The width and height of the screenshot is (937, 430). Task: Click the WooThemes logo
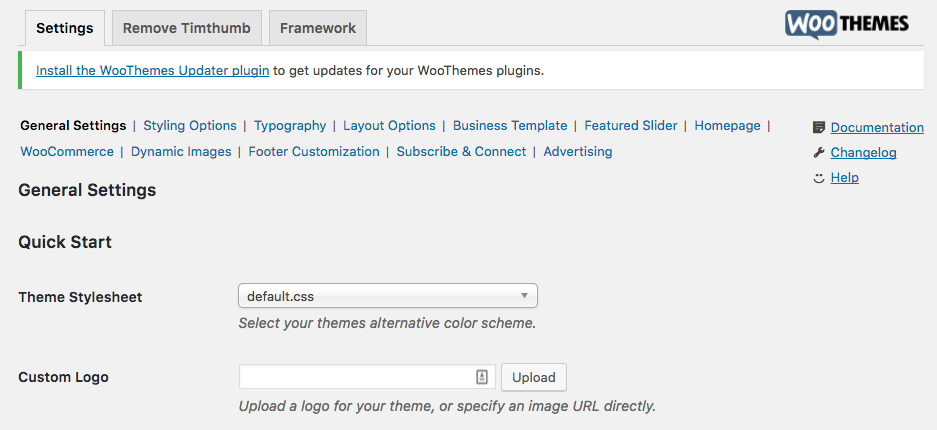pyautogui.click(x=847, y=25)
